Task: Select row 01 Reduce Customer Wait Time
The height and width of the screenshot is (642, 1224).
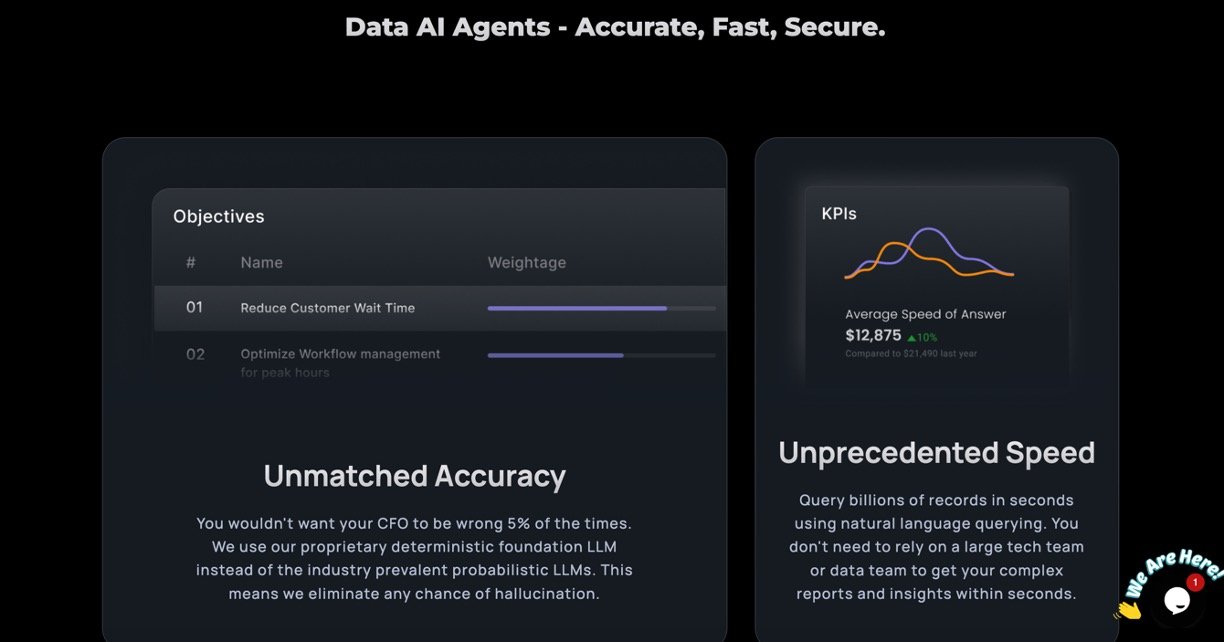Action: tap(327, 308)
